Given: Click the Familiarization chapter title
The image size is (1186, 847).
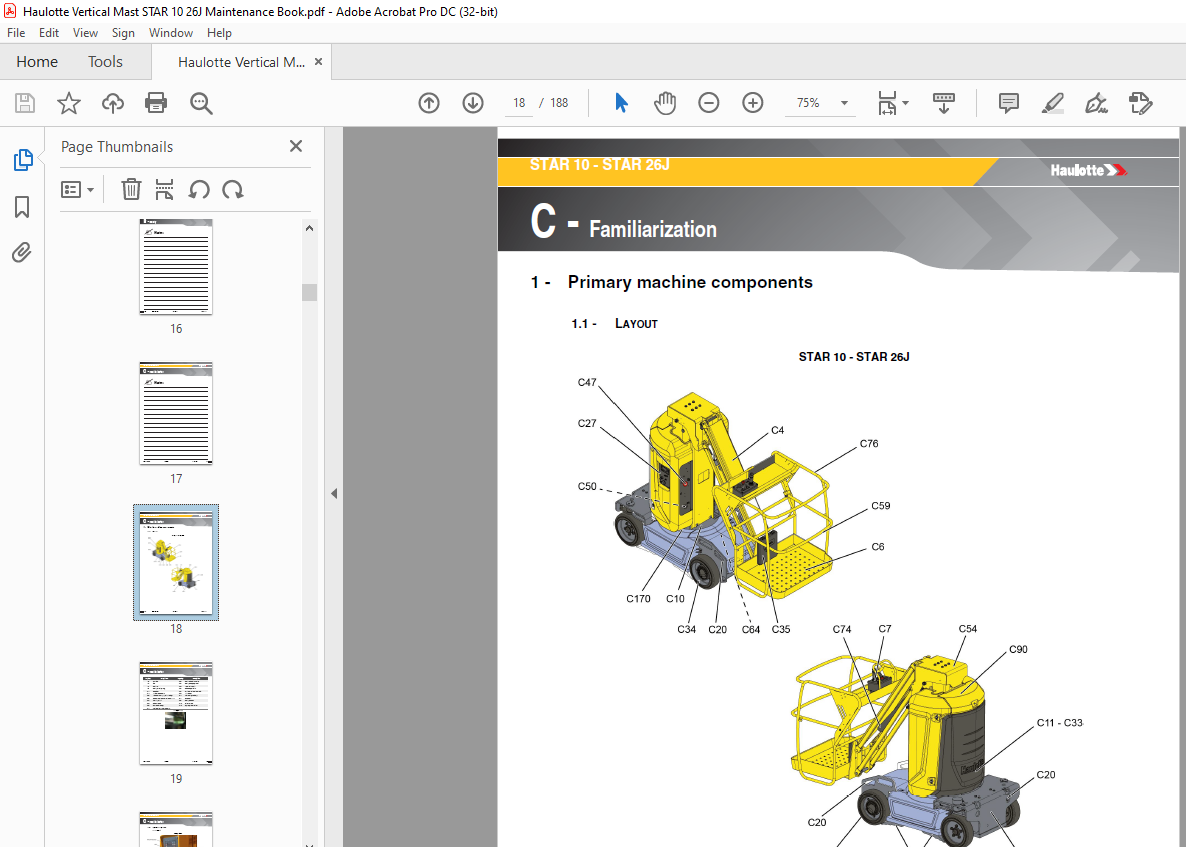Looking at the screenshot, I should (x=653, y=229).
